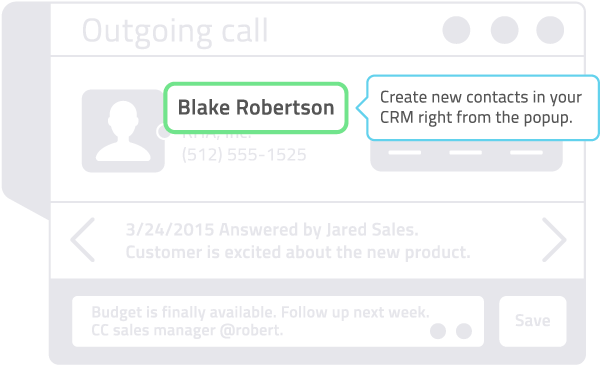Click the leftmost circle button in Outgoing call header
This screenshot has width=600, height=366.
coord(456,30)
